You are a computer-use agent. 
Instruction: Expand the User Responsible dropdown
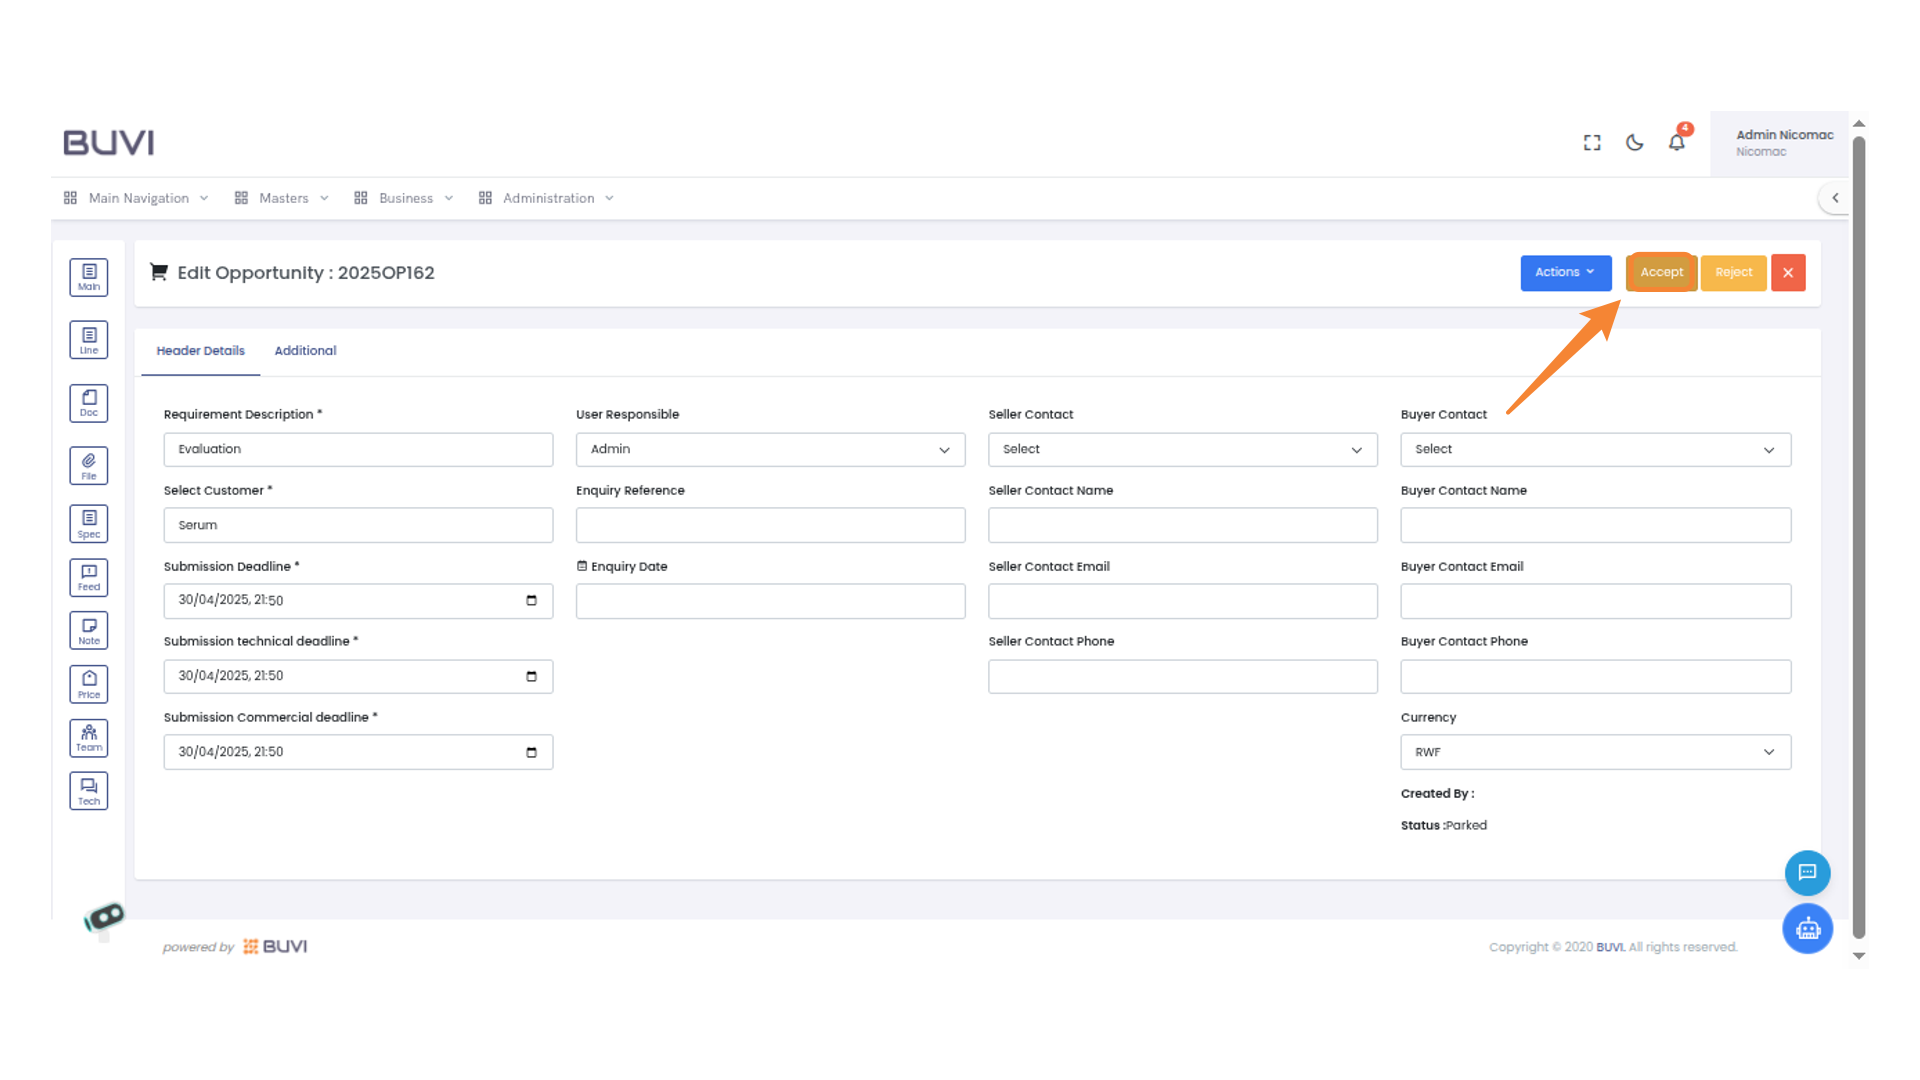click(770, 450)
